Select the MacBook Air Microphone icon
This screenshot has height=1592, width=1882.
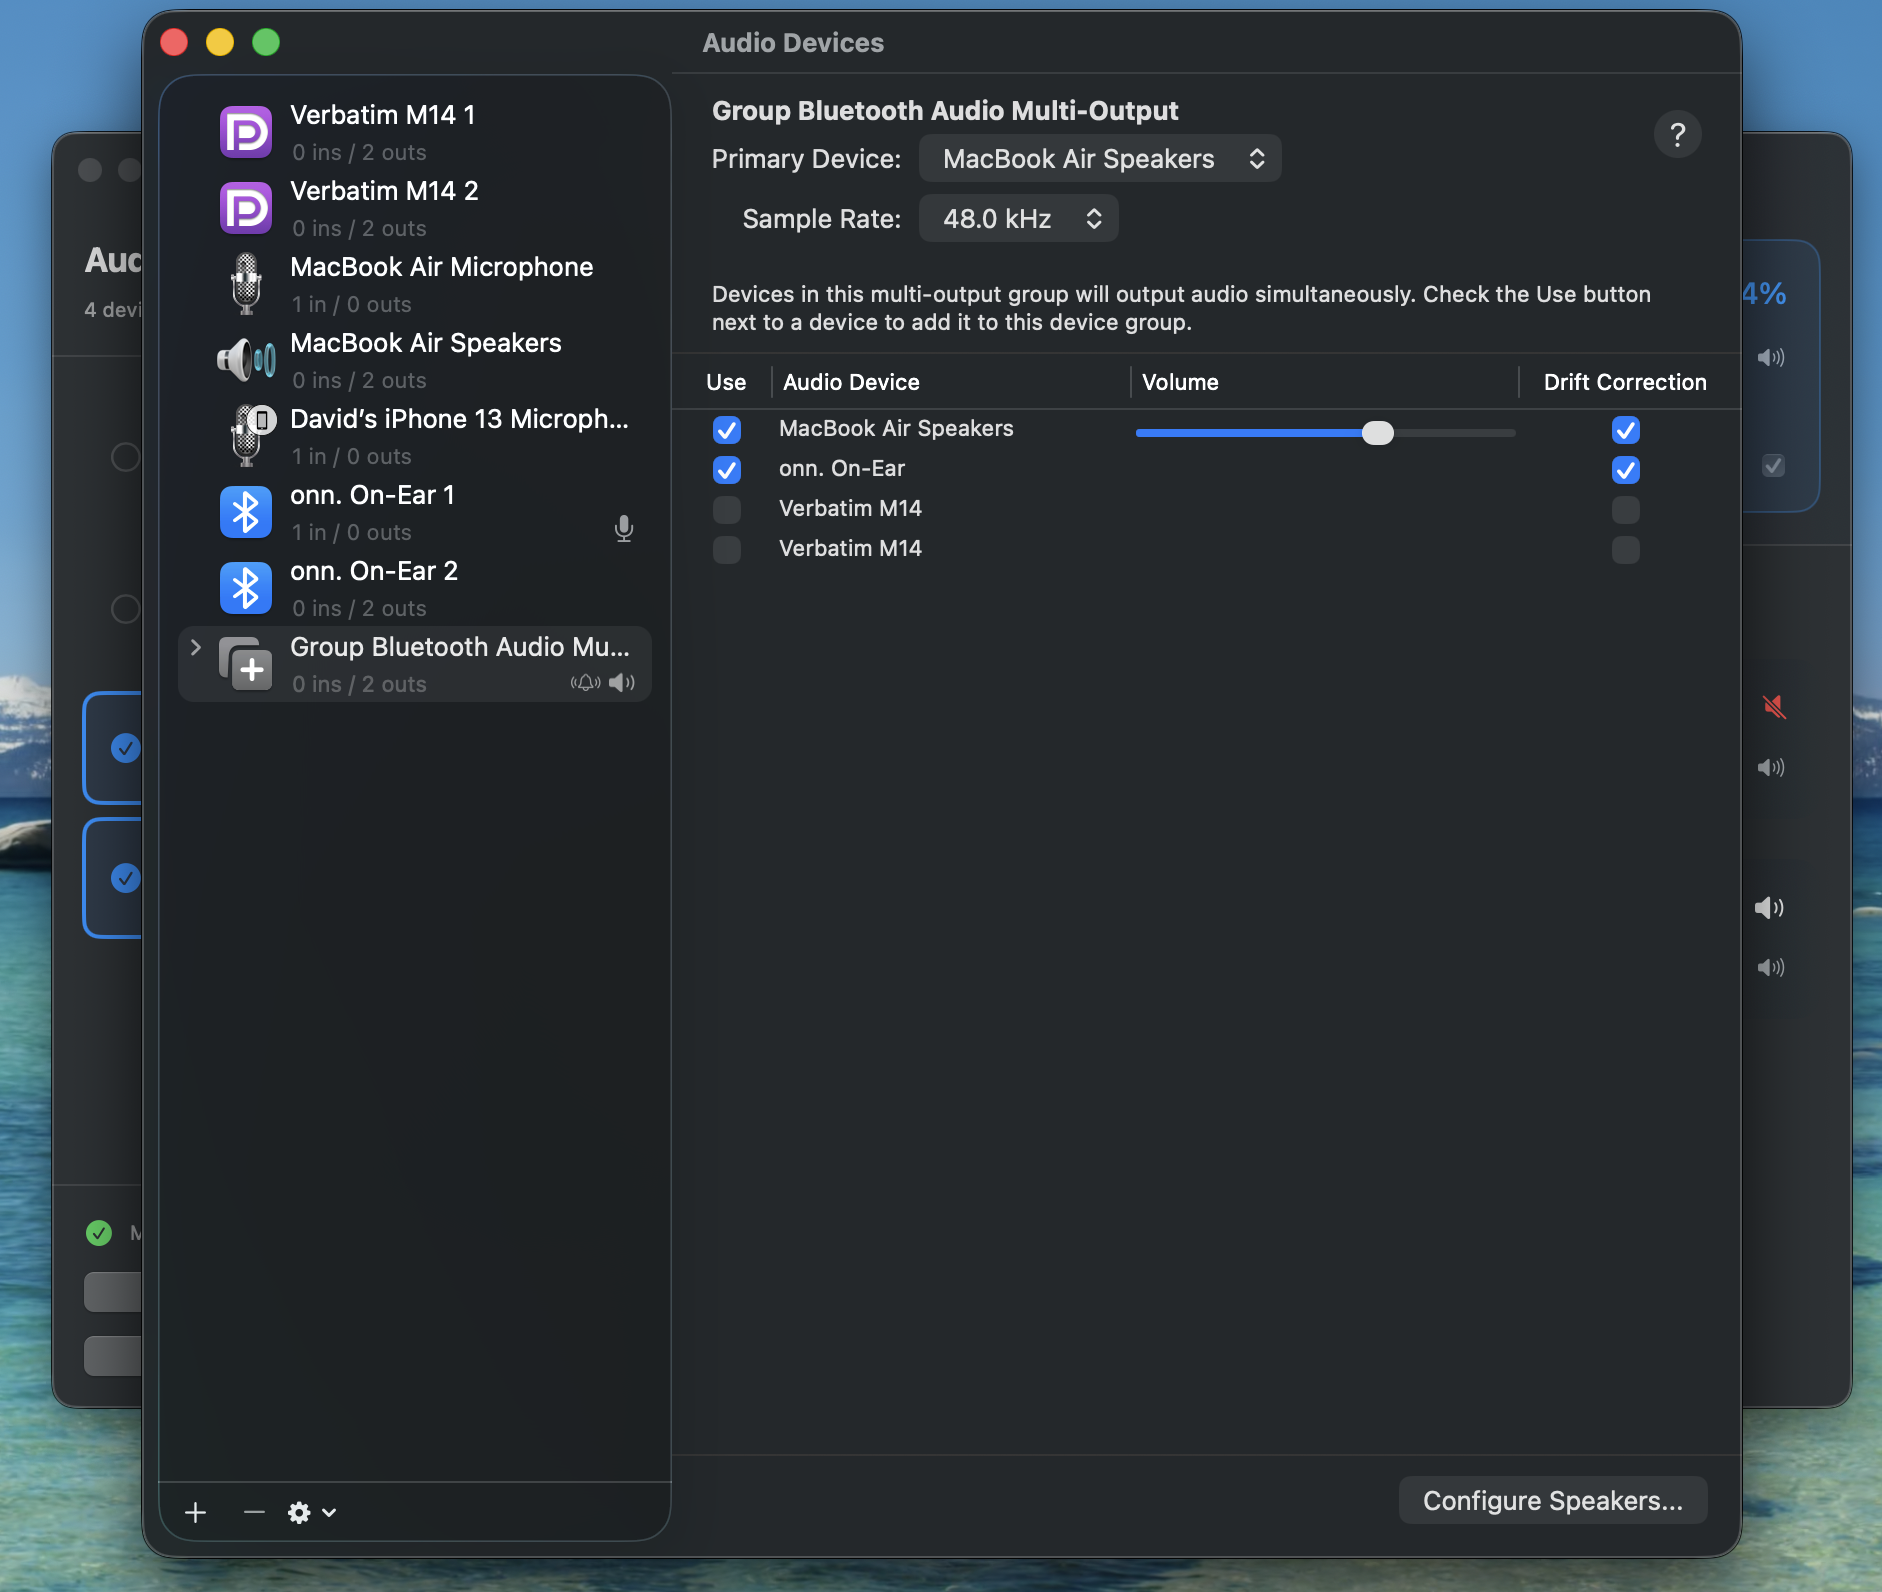(x=245, y=284)
